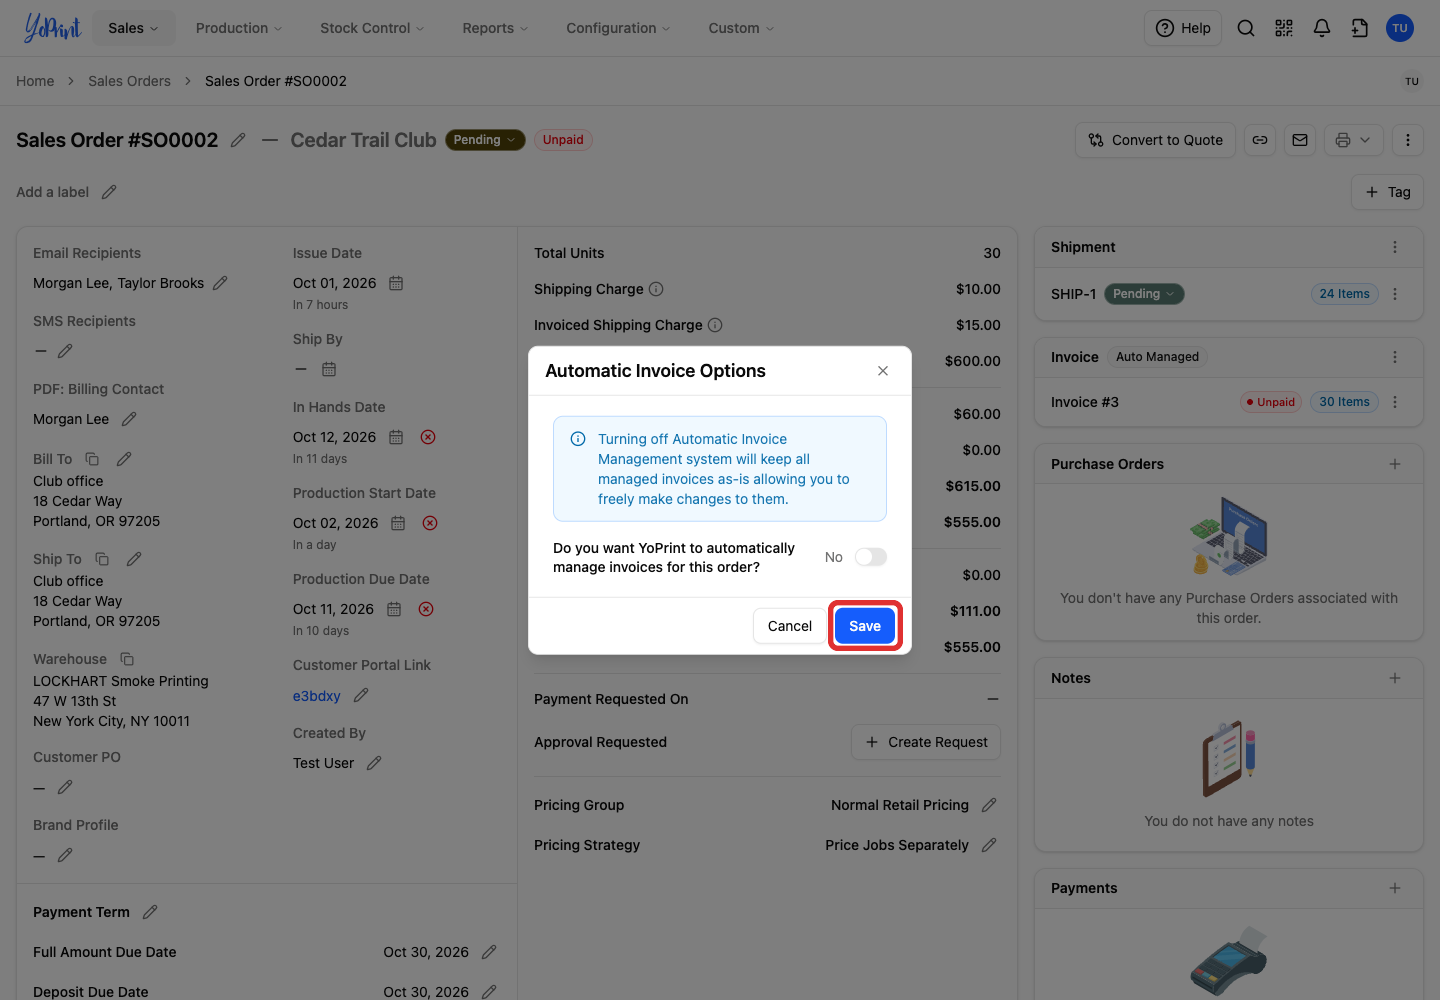
Task: Open the TU user avatar menu
Action: [1400, 28]
